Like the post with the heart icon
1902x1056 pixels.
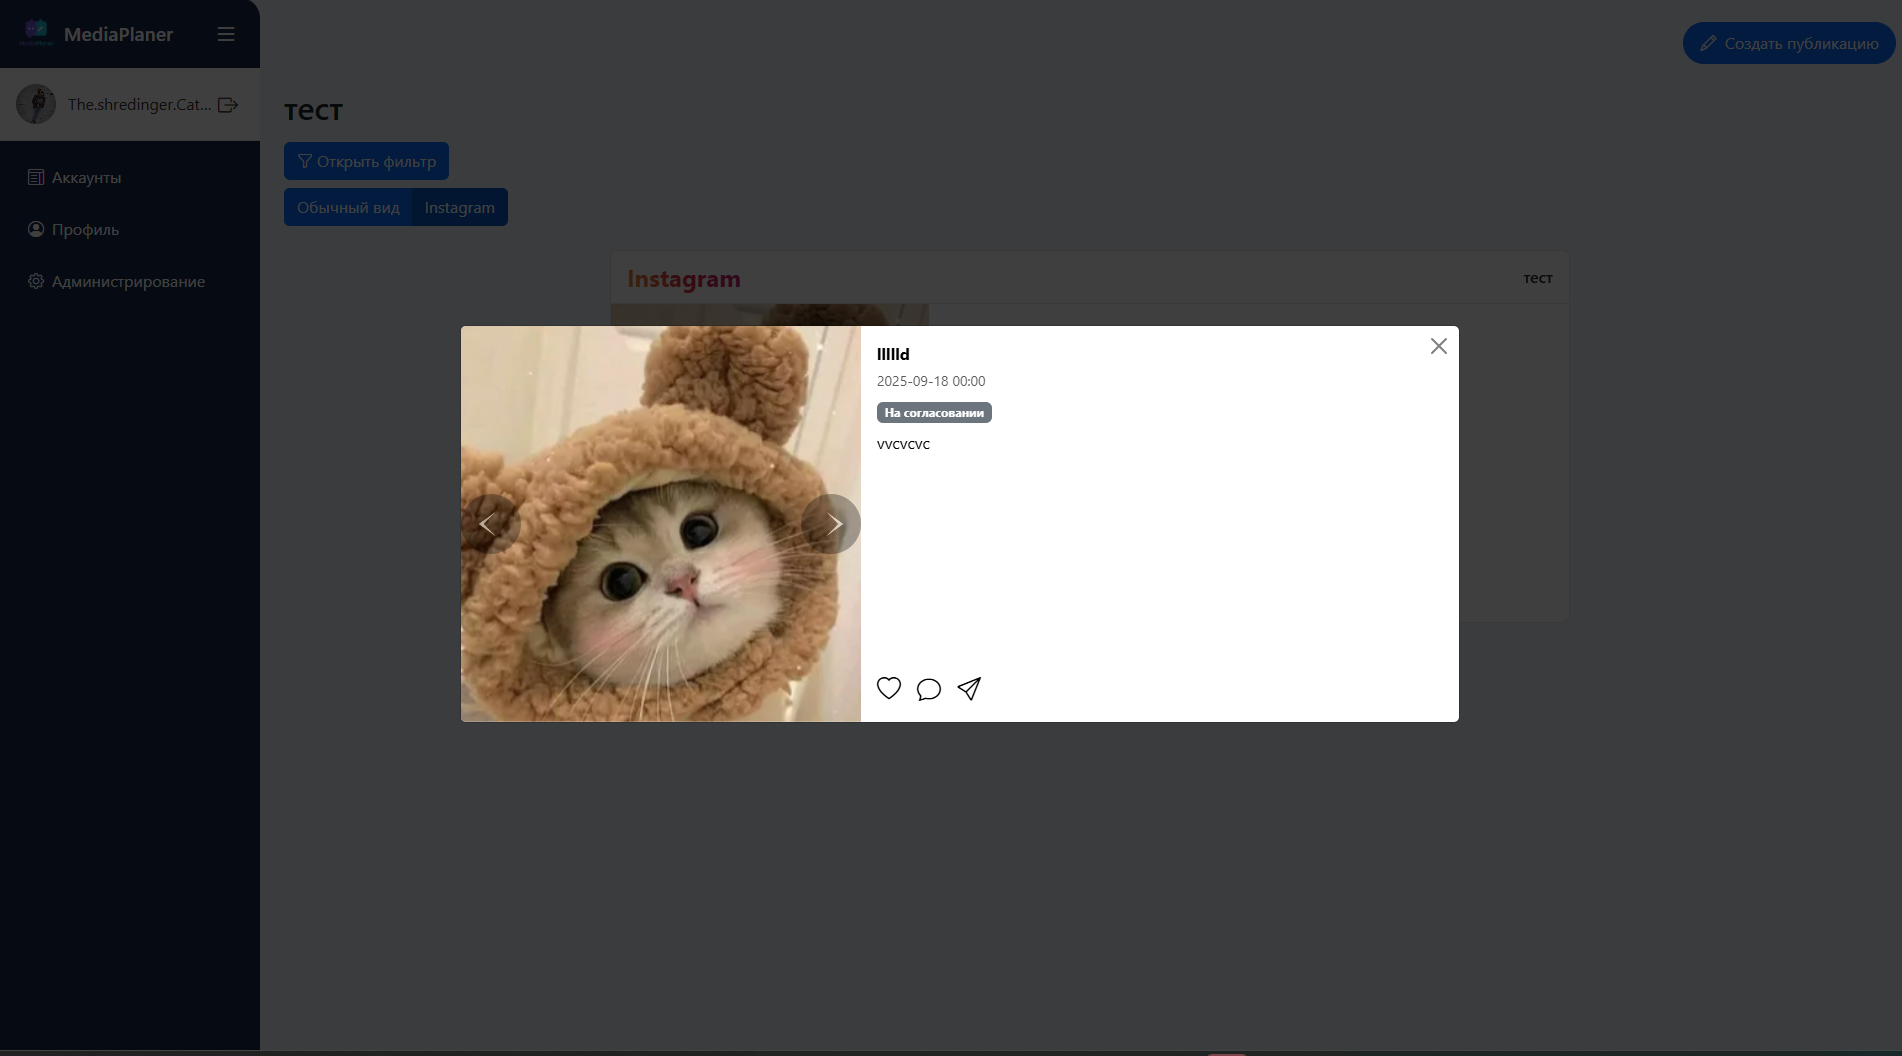[x=889, y=688]
